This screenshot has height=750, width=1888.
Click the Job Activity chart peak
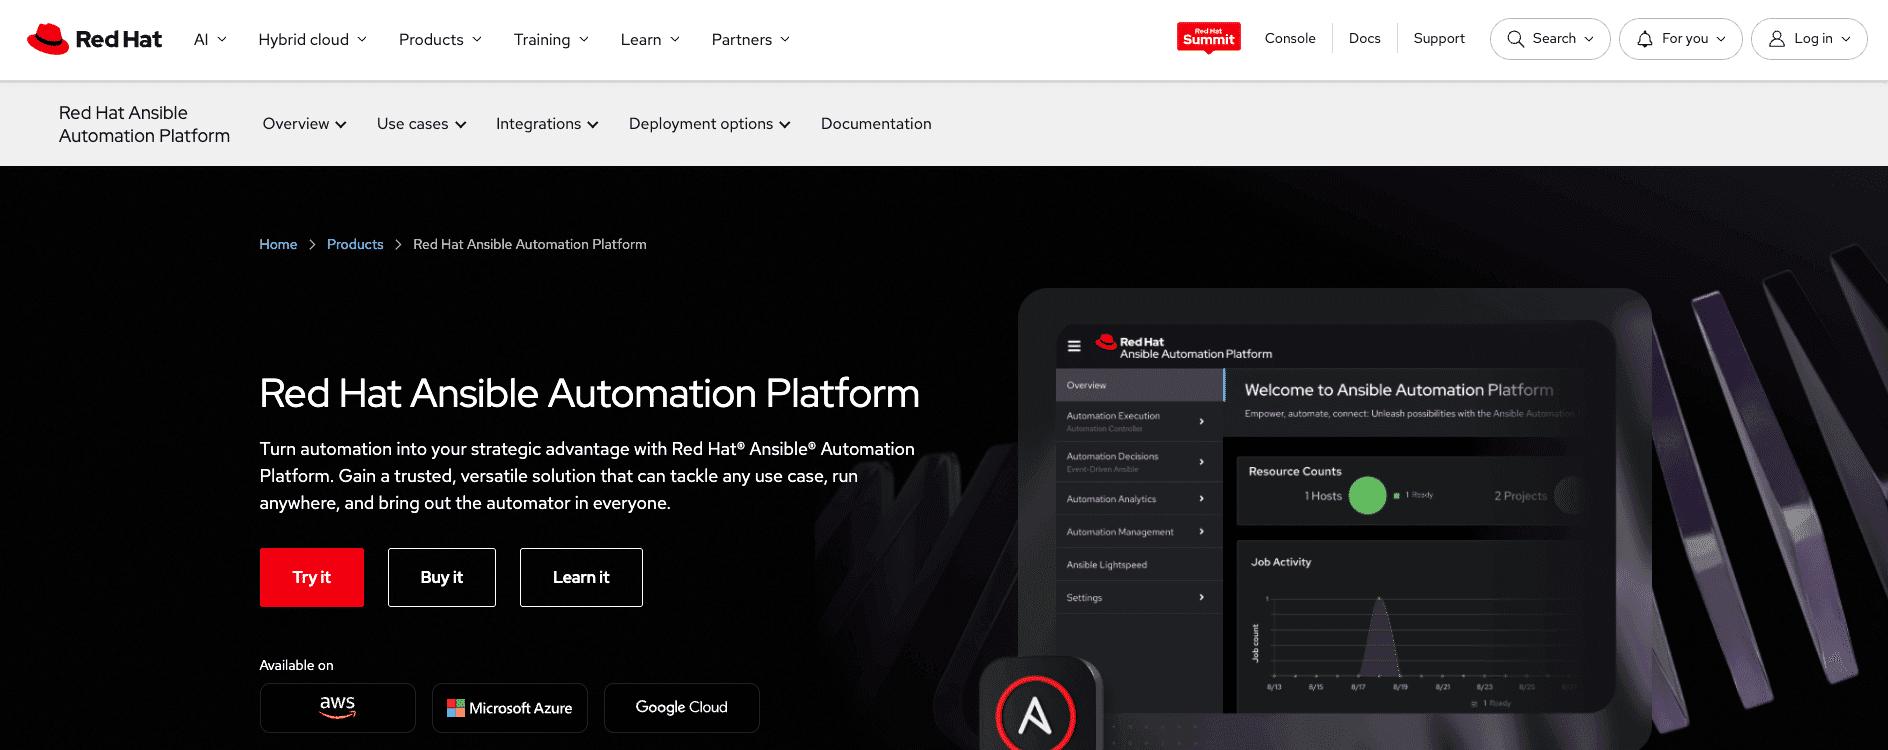tap(1380, 599)
